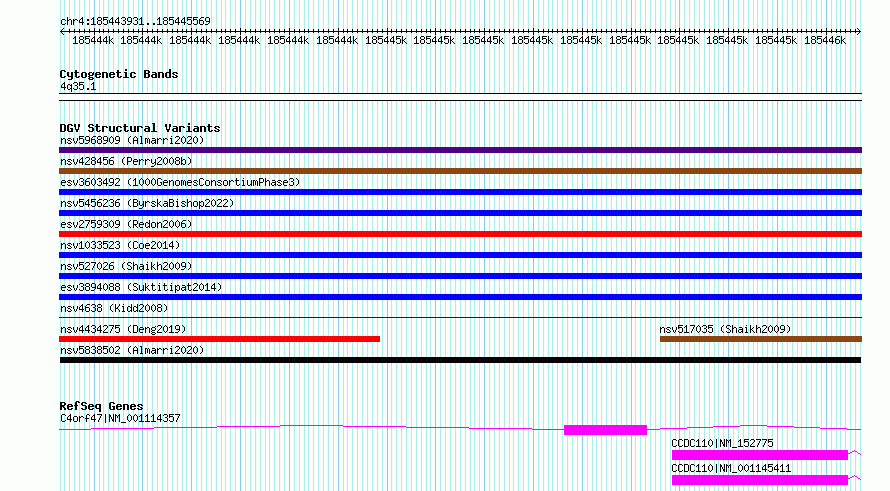The height and width of the screenshot is (491, 890).
Task: Click the Cytogenetic Bands track heading
Action: 119,74
